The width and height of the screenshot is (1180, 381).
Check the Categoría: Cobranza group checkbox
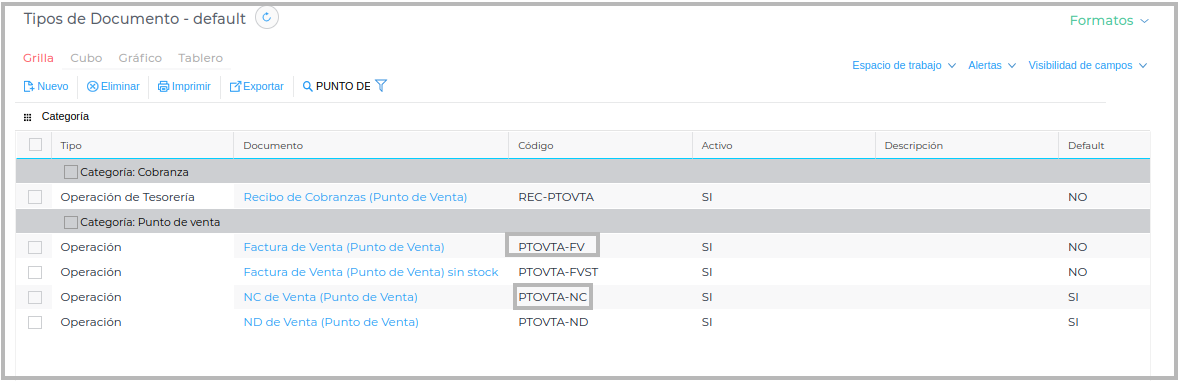coord(71,172)
